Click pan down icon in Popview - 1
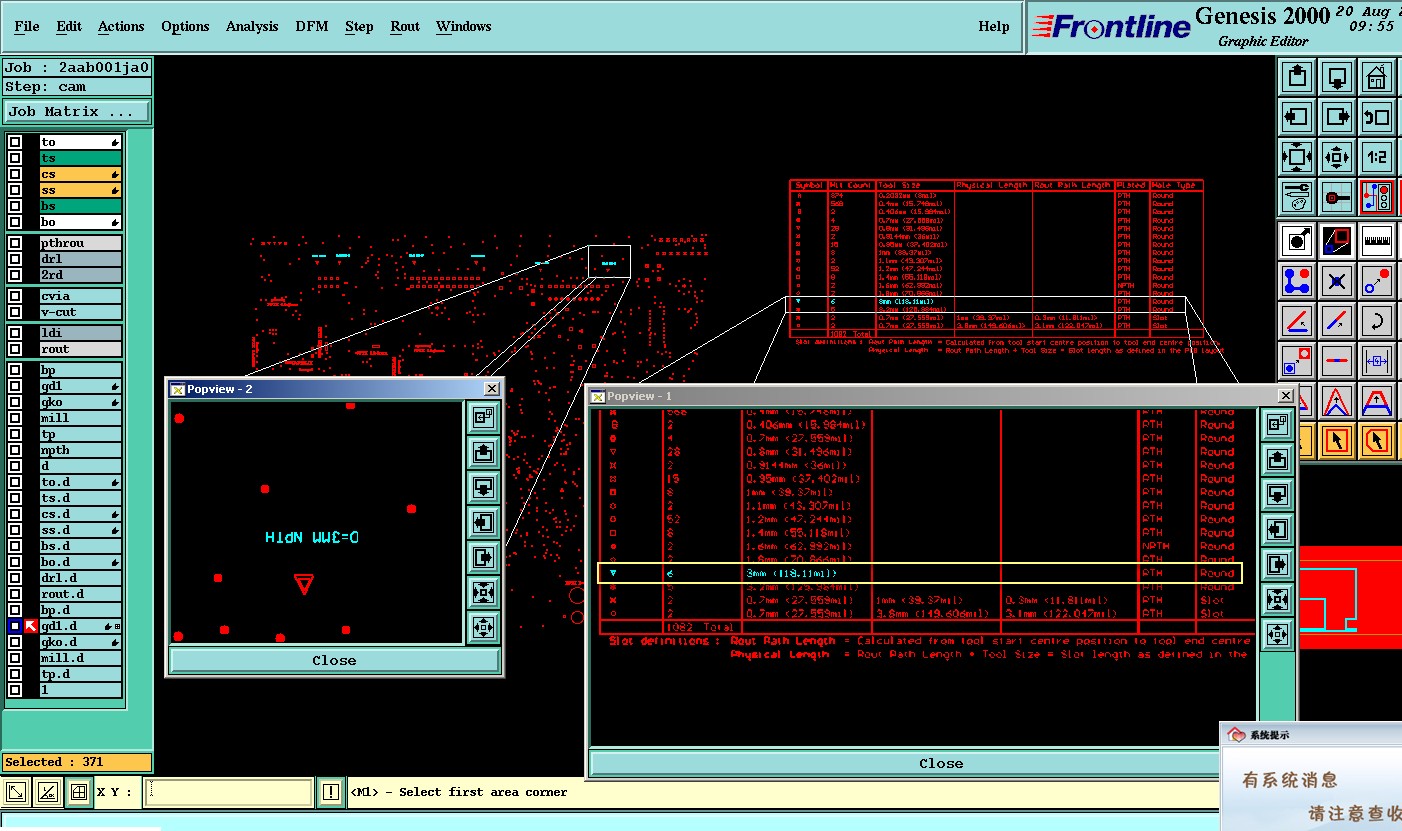Viewport: 1402px width, 831px height. pyautogui.click(x=1277, y=494)
